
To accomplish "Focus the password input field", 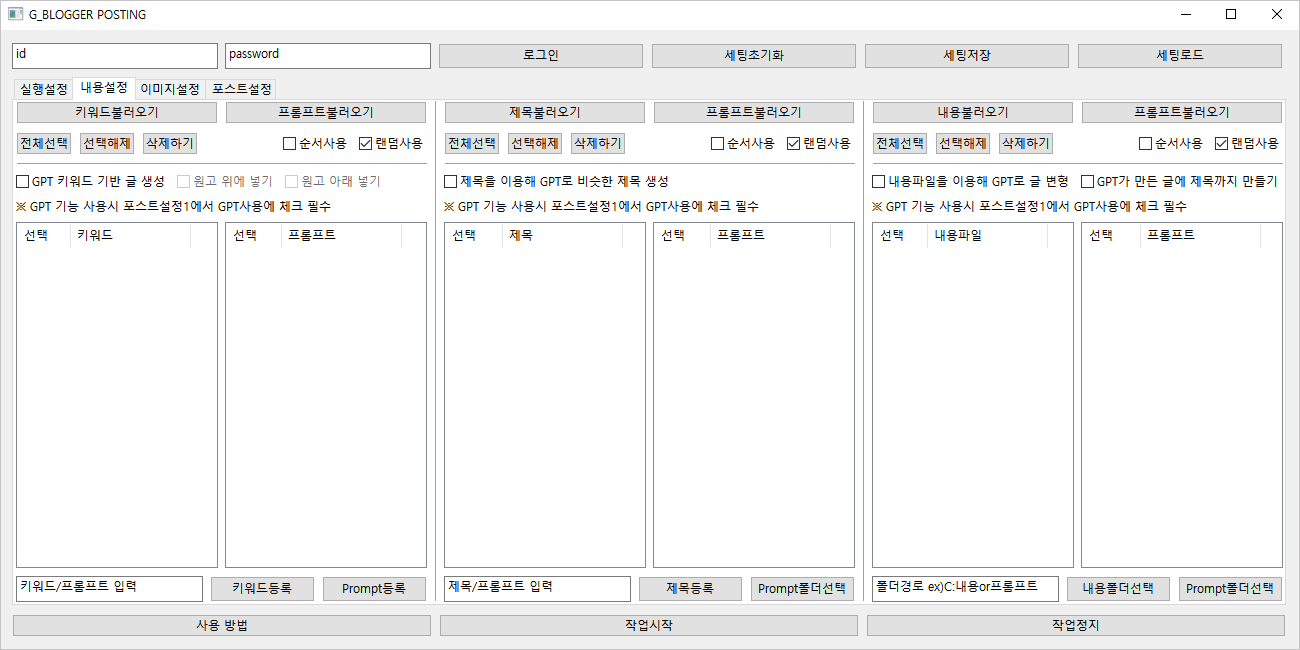I will pyautogui.click(x=328, y=56).
